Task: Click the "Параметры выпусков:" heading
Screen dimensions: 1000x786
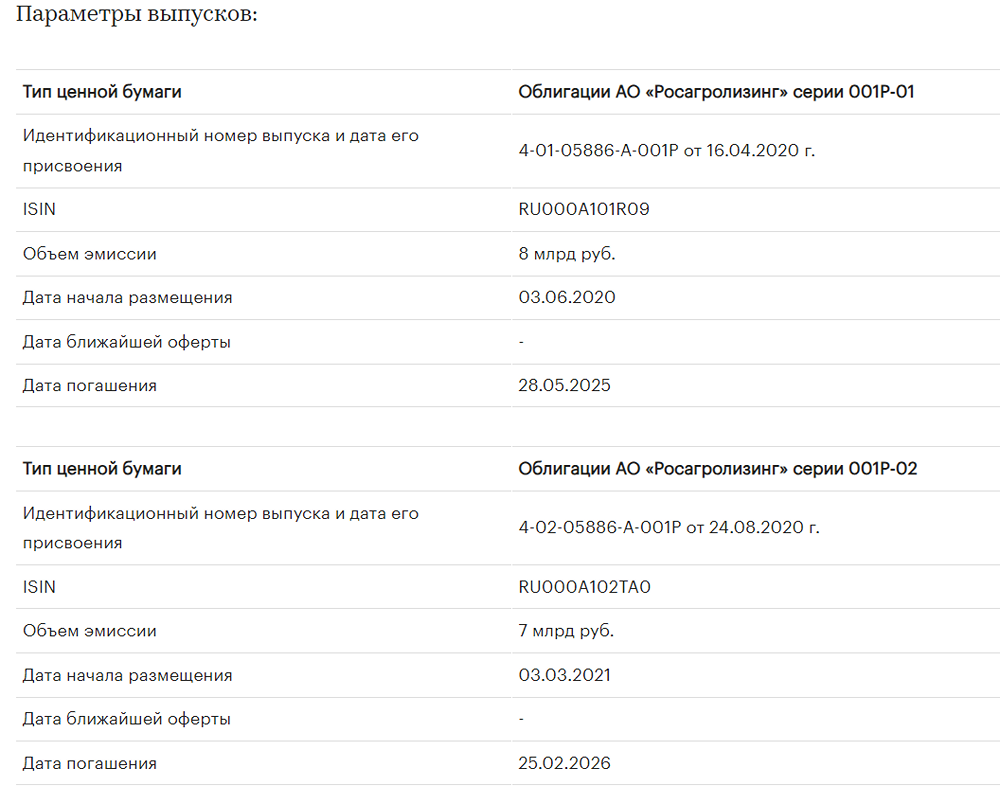Action: 138,16
